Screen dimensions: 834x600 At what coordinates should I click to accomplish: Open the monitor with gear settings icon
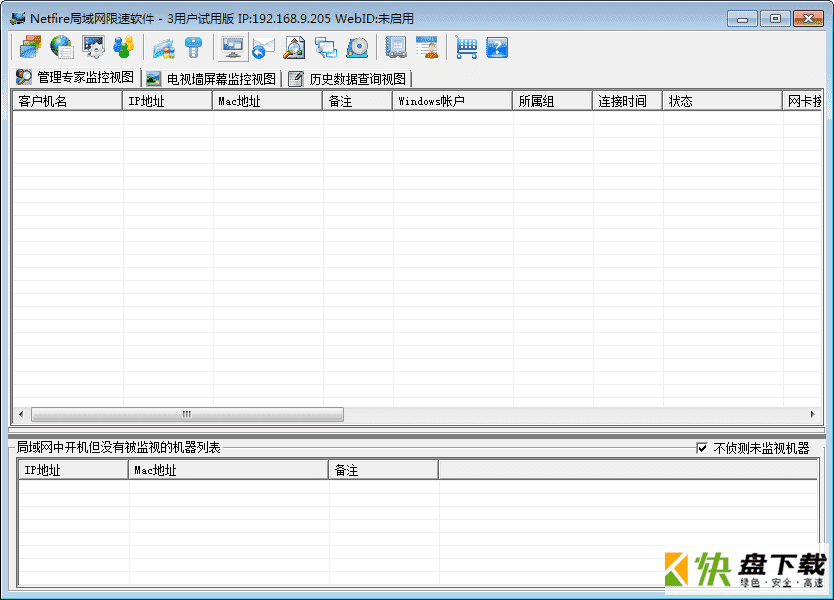93,47
